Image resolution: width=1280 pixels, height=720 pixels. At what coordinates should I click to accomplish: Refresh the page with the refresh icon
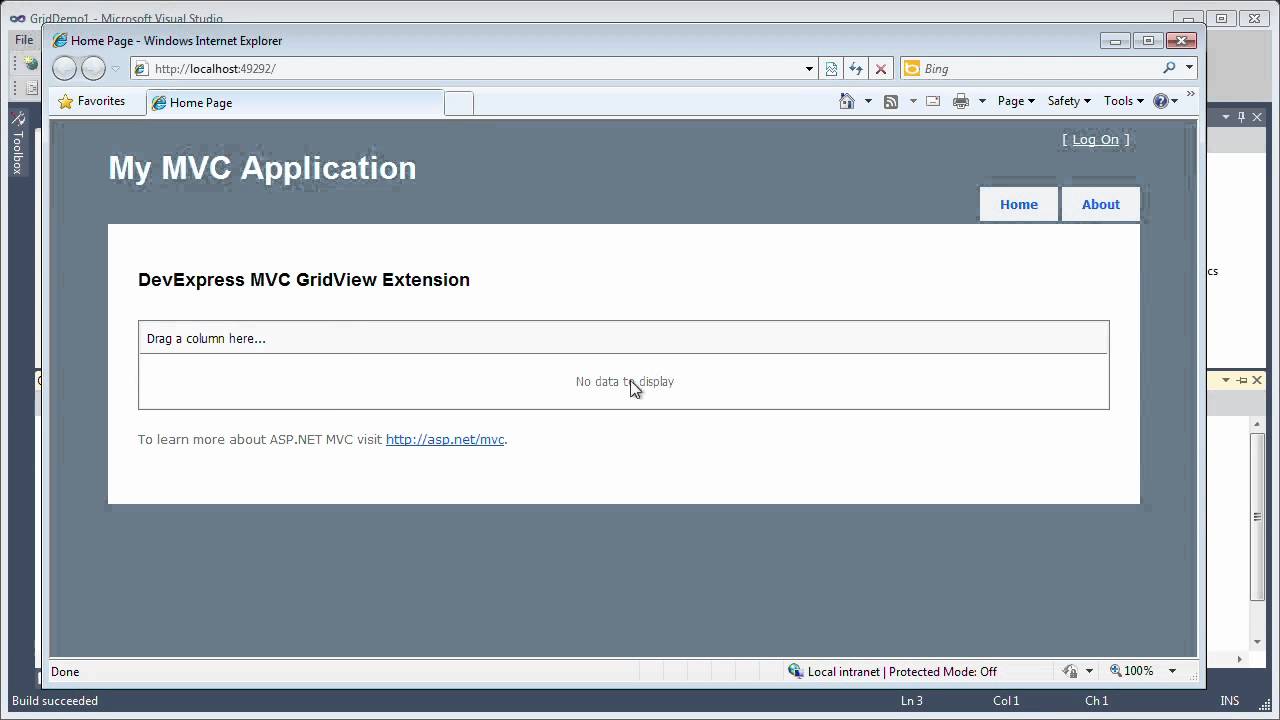click(856, 69)
